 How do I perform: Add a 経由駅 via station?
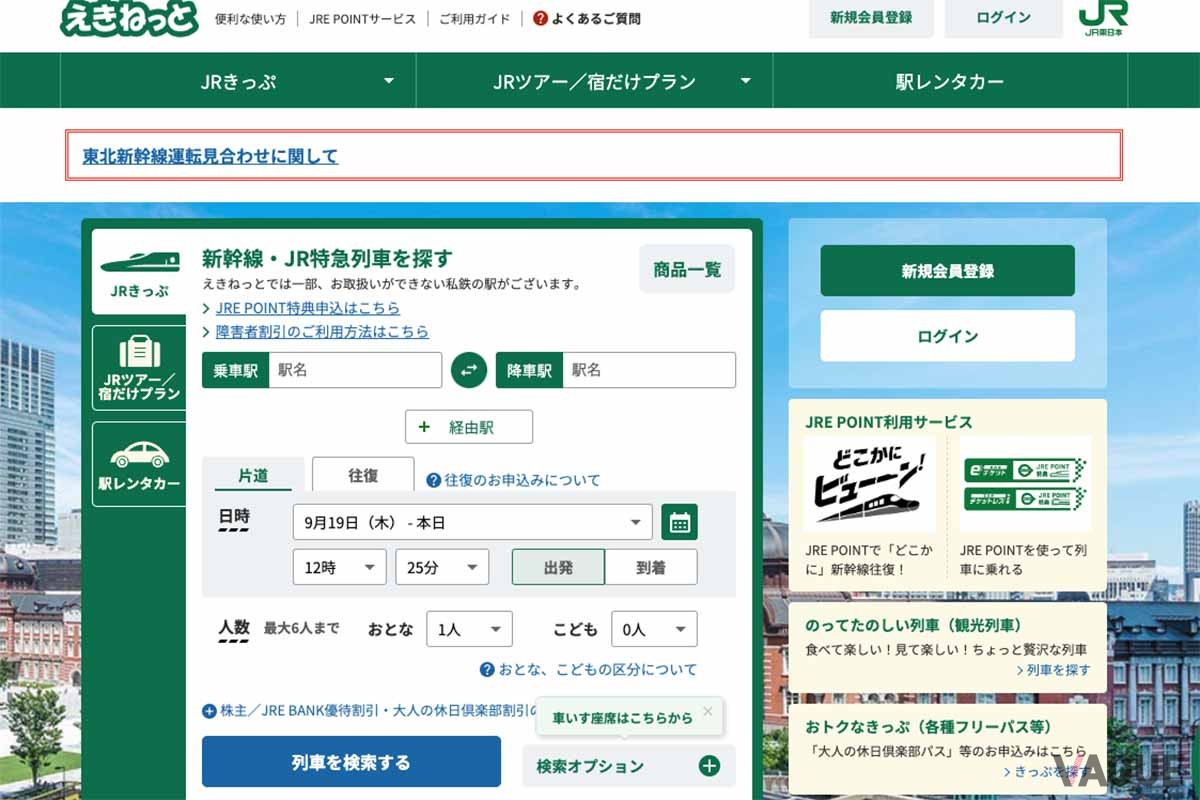[469, 427]
